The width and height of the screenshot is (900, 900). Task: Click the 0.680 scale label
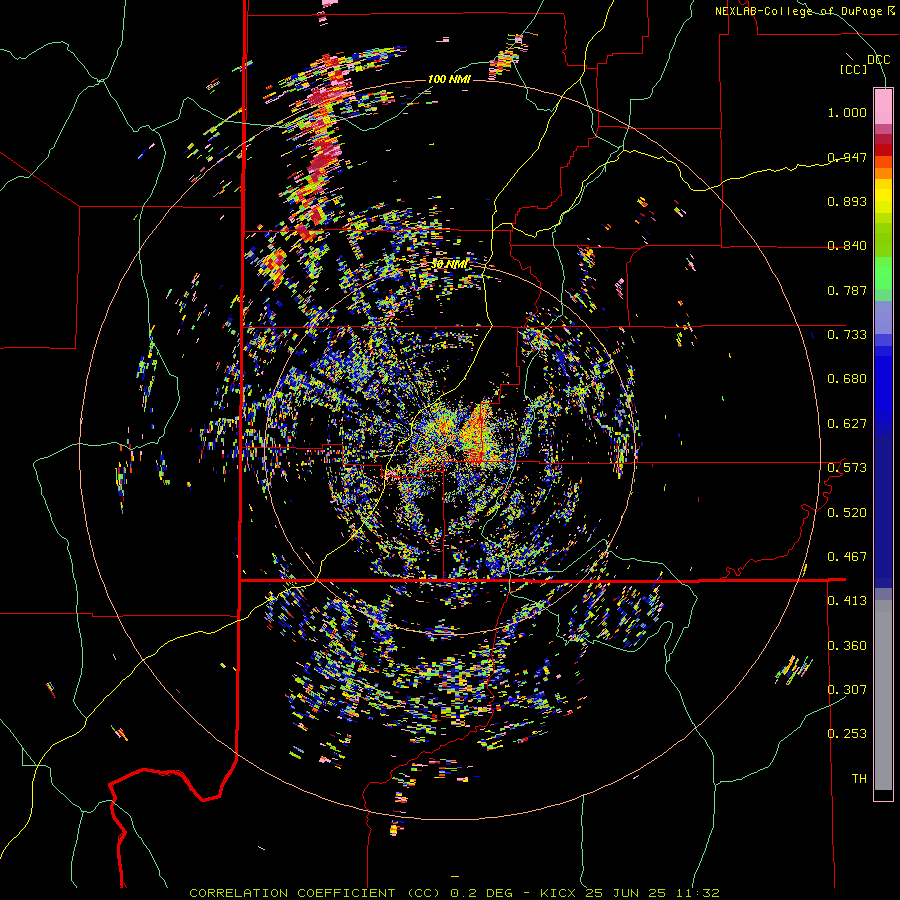click(x=847, y=379)
